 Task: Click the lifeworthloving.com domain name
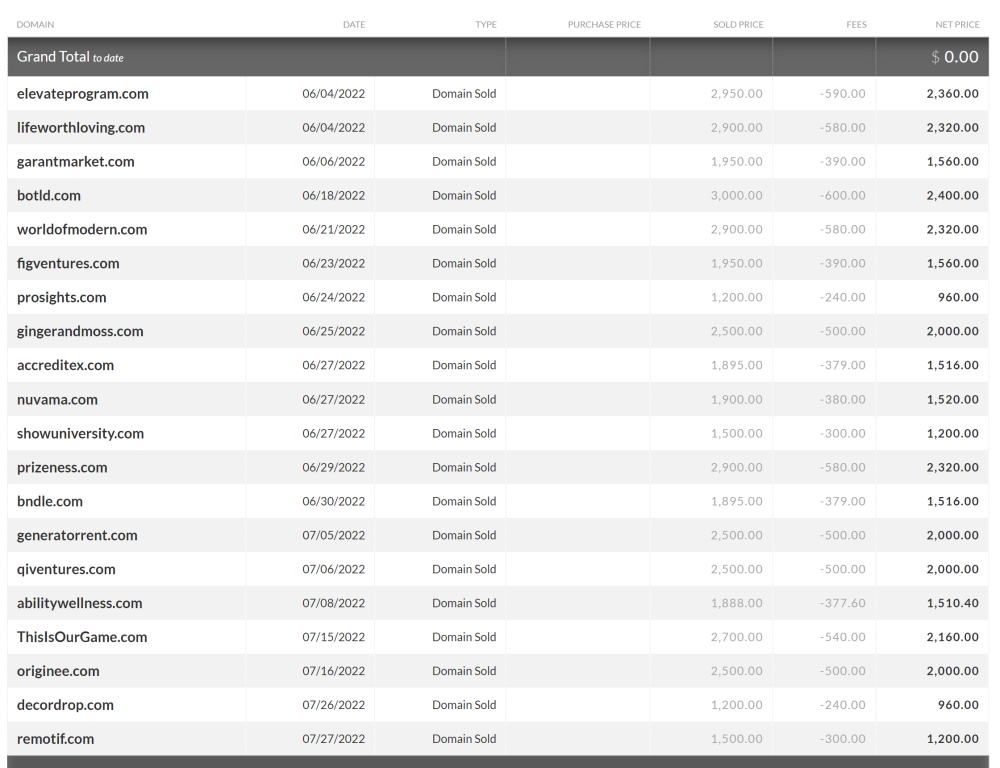[x=81, y=128]
